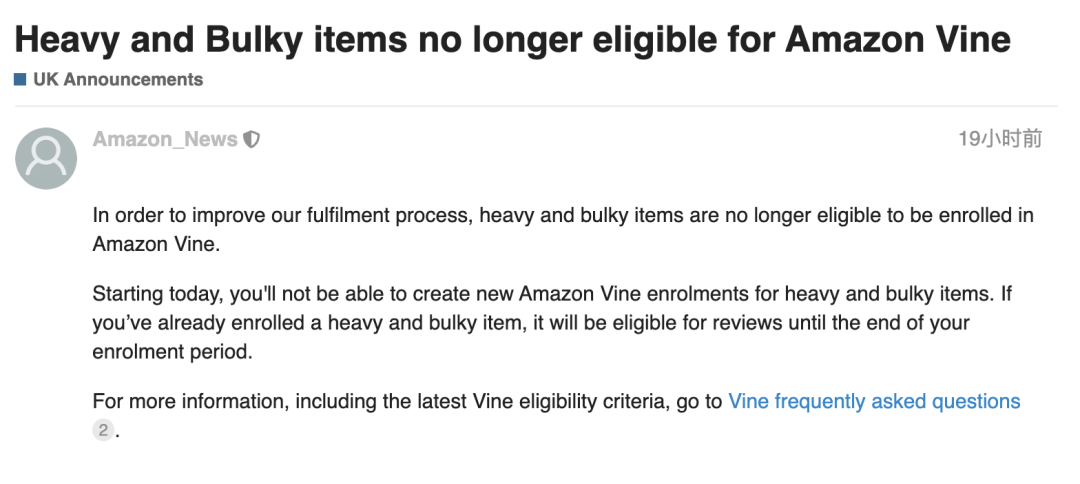
Task: Open the Amazon_News user profile name
Action: pos(165,140)
